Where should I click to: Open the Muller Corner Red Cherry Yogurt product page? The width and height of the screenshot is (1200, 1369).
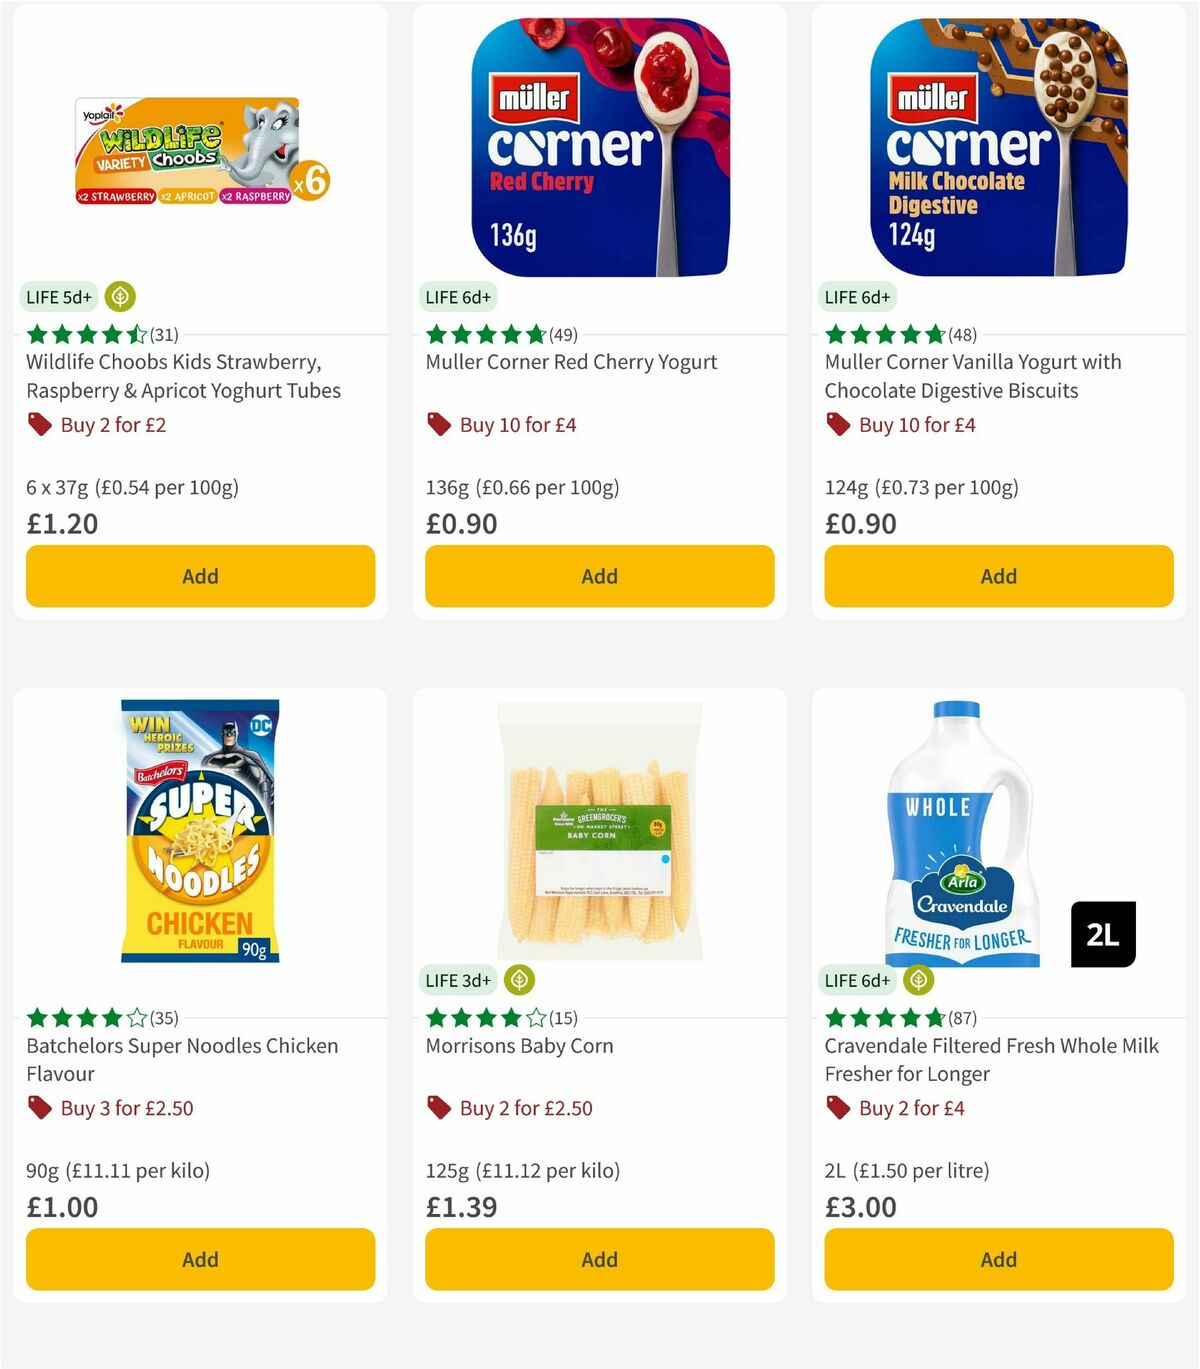click(571, 362)
